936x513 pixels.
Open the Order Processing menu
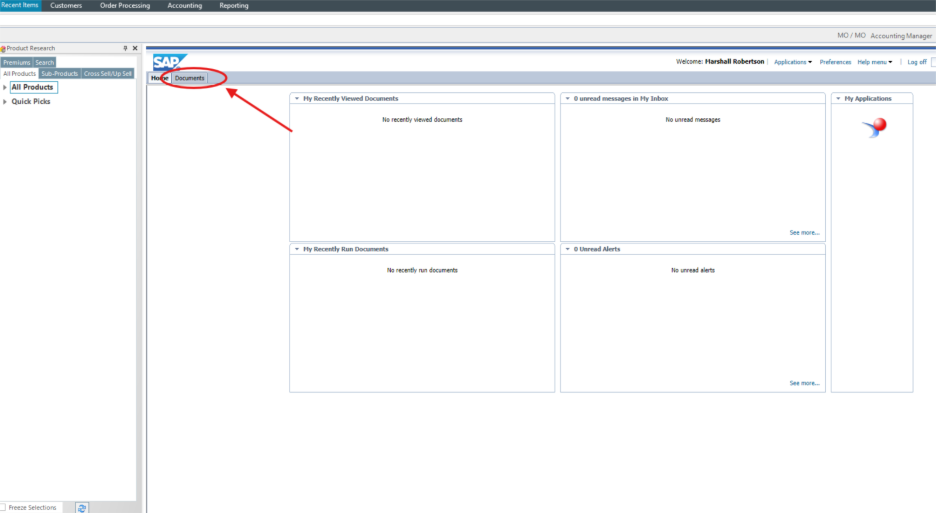click(125, 6)
